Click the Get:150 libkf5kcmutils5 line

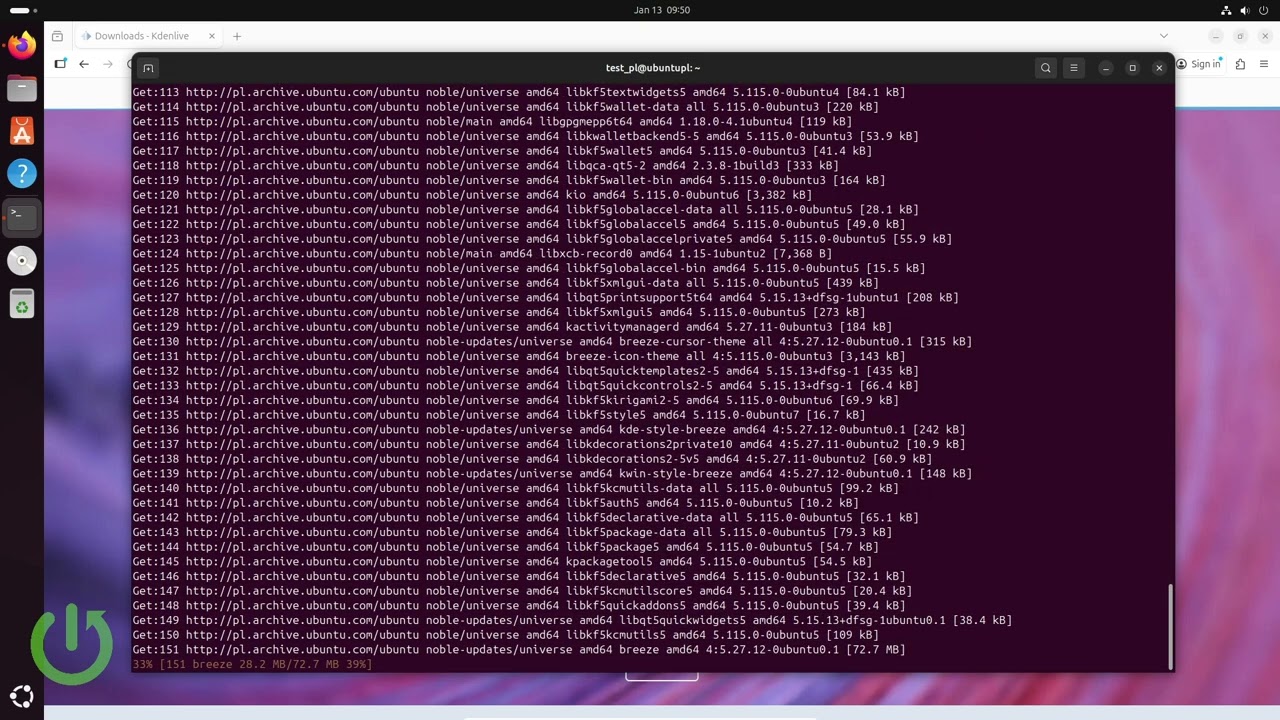click(506, 635)
